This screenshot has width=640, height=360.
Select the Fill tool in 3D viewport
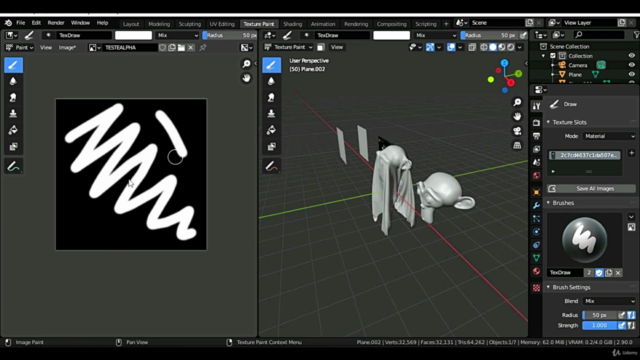coord(271,130)
